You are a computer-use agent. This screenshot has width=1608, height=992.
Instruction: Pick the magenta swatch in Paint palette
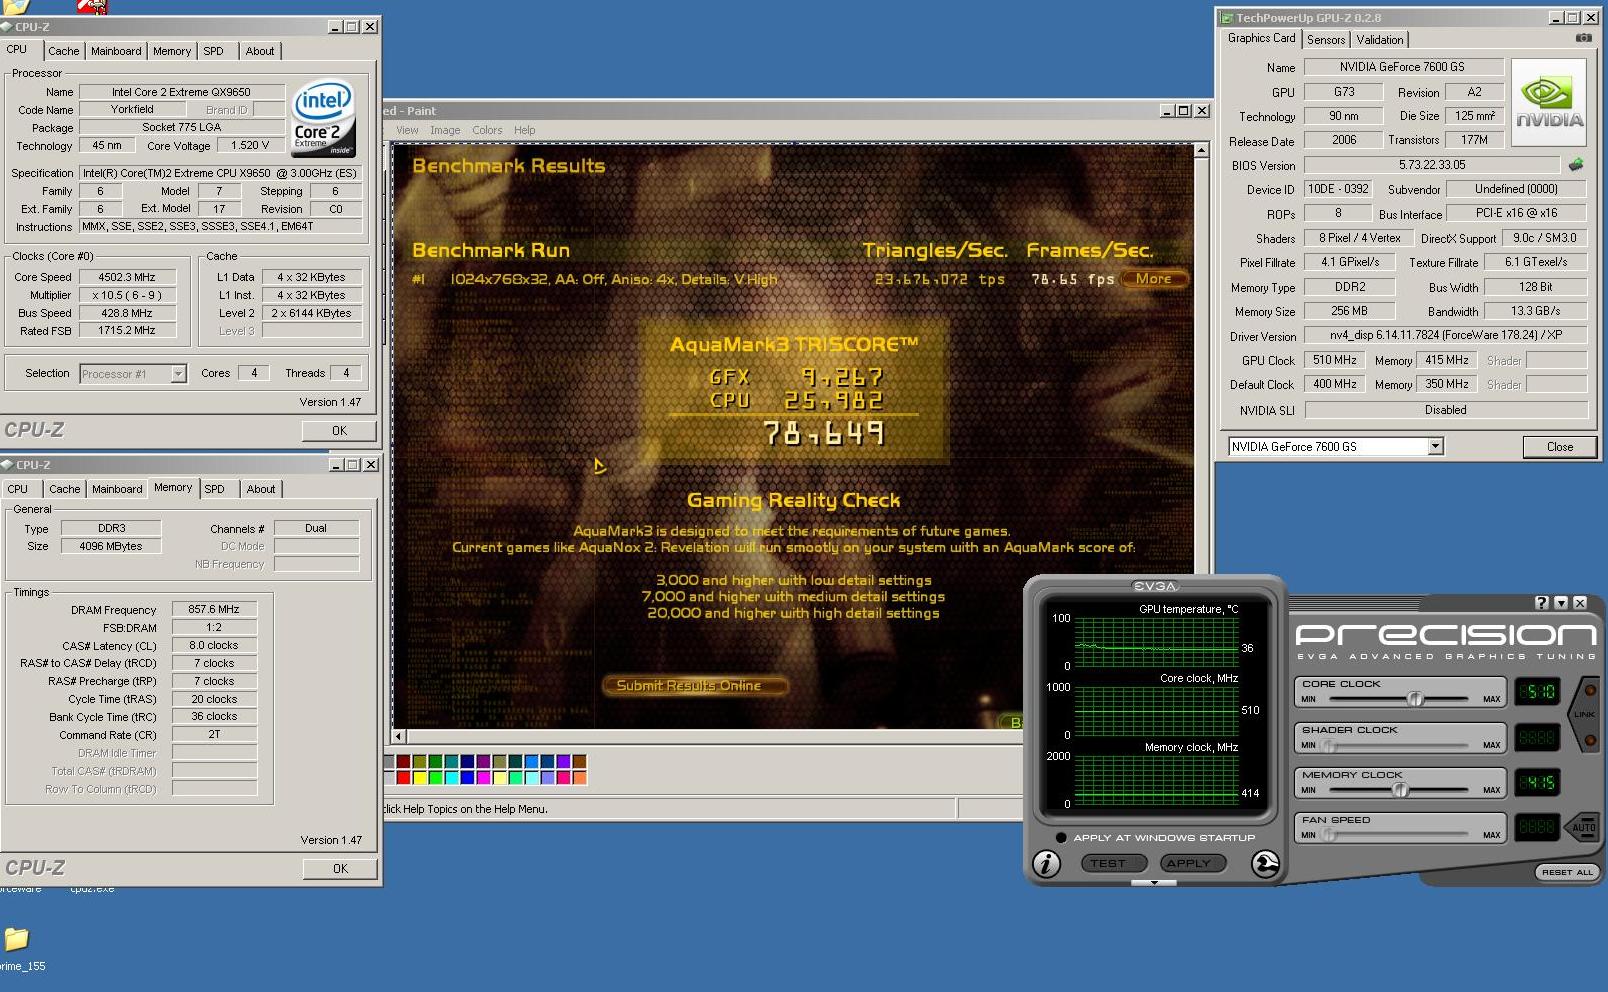[483, 777]
